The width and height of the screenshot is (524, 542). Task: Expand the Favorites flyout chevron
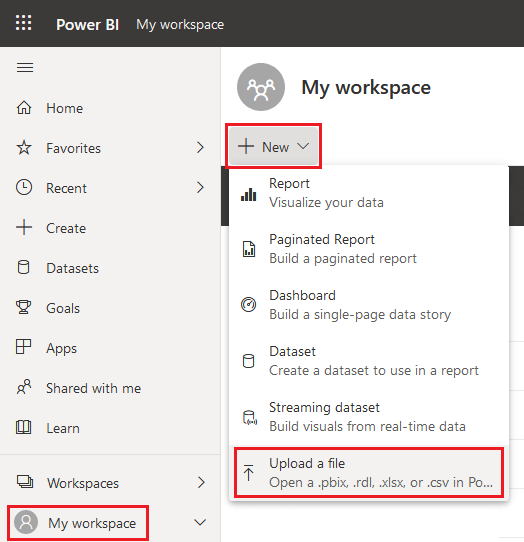click(x=200, y=148)
